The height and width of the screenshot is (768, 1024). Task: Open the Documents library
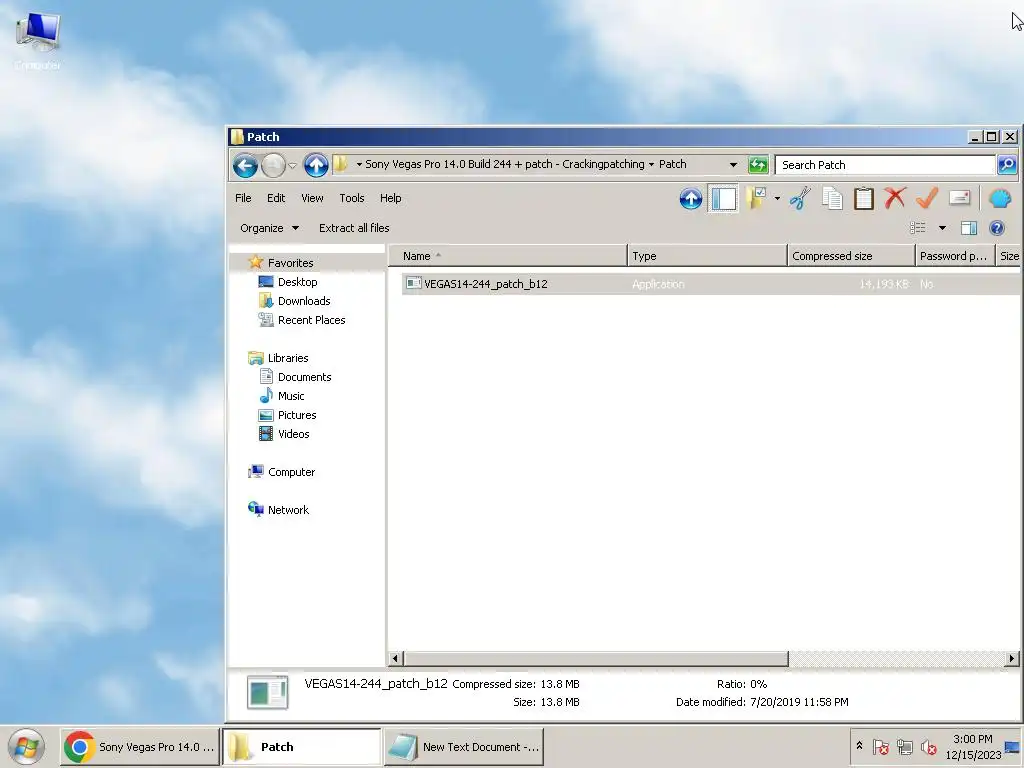coord(304,377)
